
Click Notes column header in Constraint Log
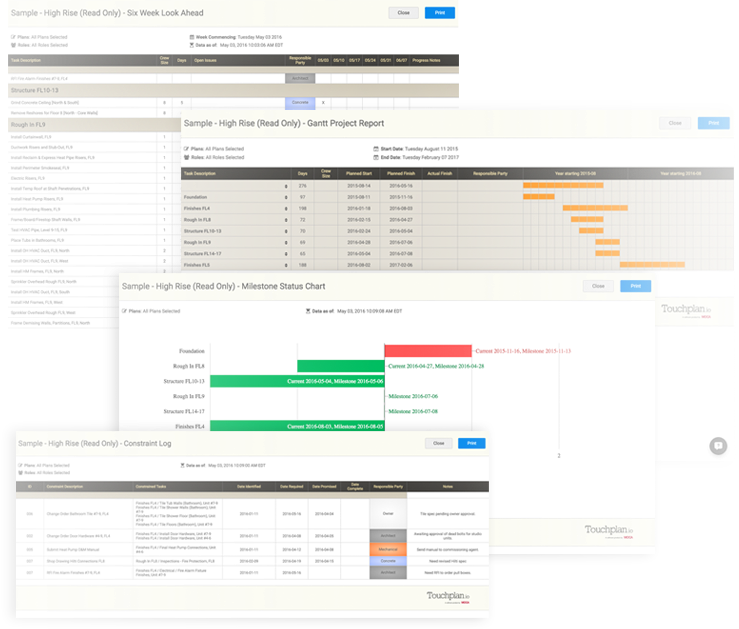pos(448,487)
